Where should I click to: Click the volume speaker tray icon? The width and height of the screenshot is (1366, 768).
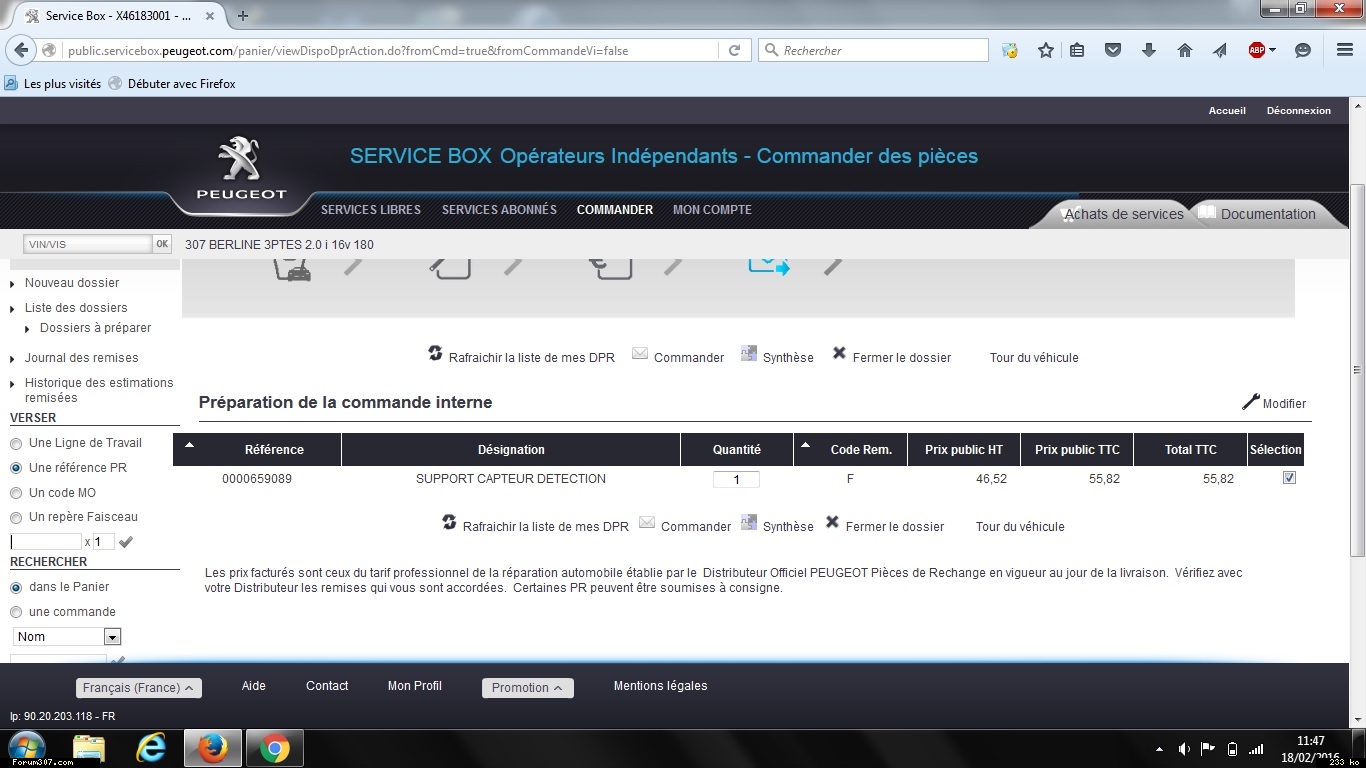[1184, 749]
